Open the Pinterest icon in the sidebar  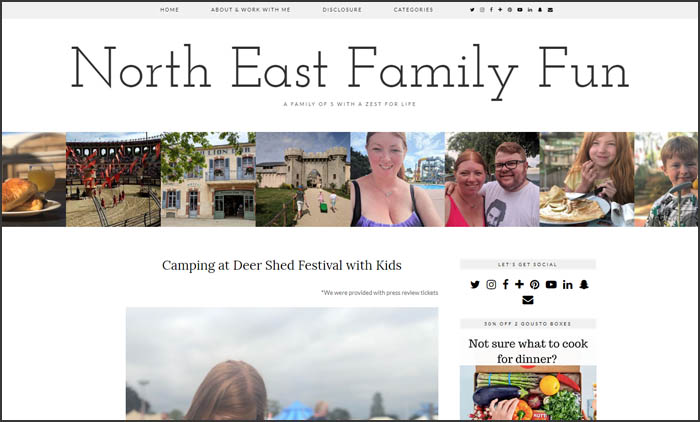535,284
